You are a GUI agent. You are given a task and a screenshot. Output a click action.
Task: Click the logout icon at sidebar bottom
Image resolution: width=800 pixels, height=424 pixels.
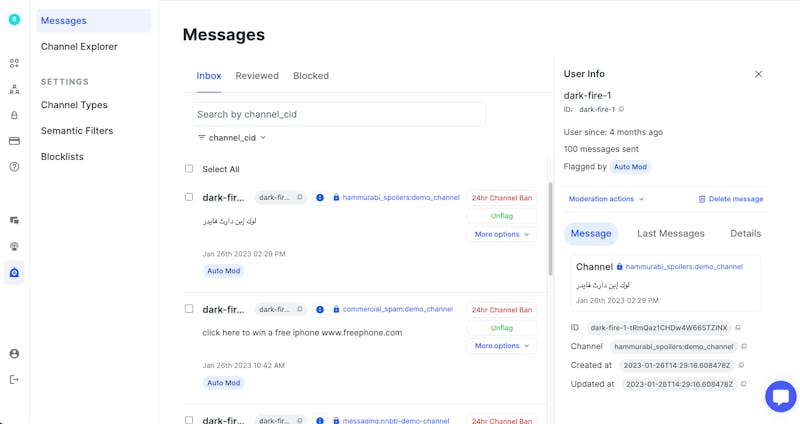coord(14,379)
